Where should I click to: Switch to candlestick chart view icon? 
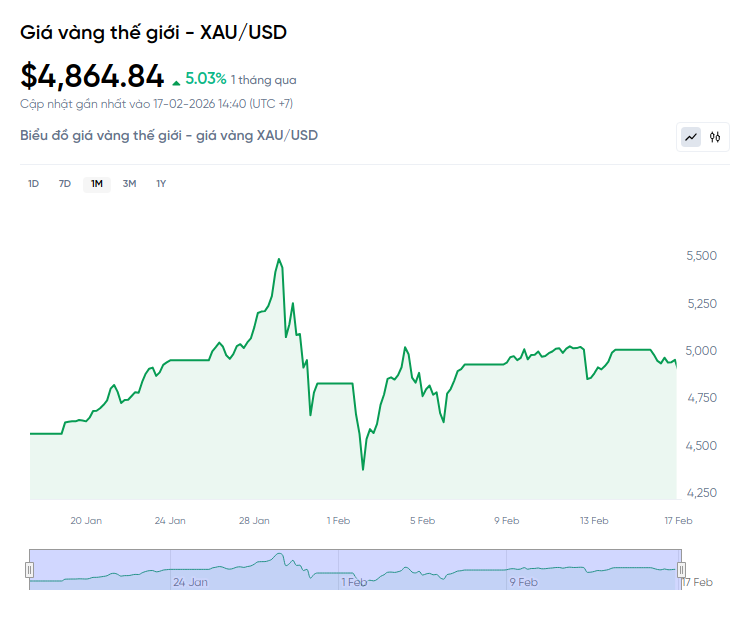point(715,137)
